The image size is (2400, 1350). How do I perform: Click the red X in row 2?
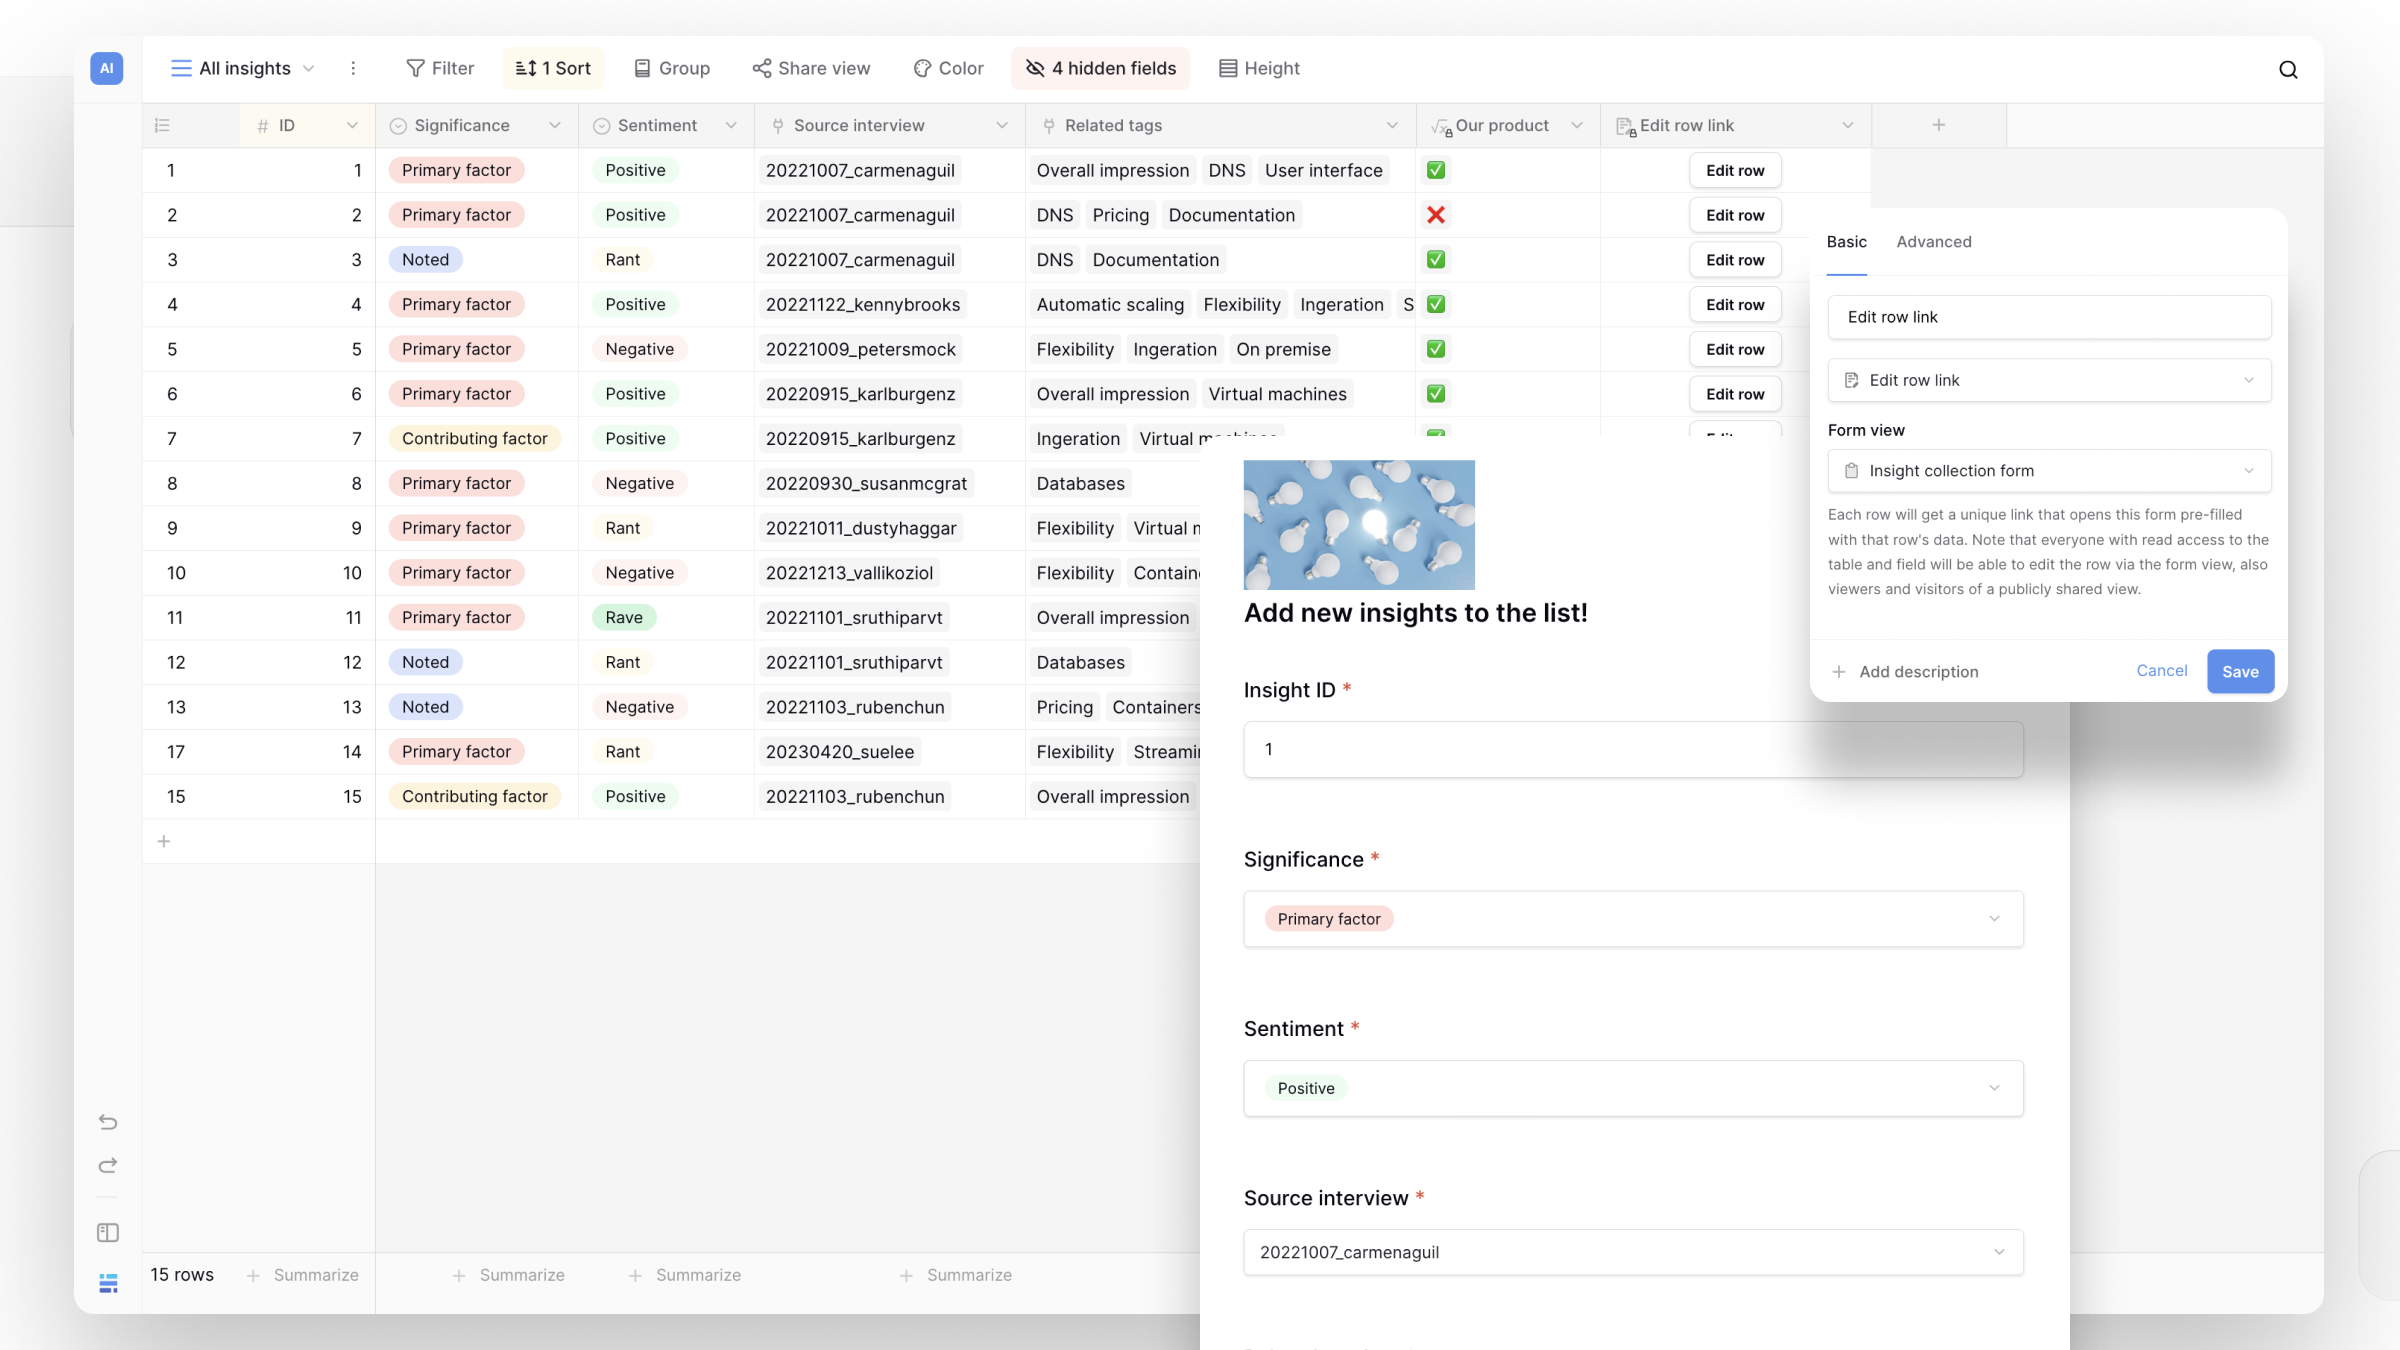(x=1436, y=214)
